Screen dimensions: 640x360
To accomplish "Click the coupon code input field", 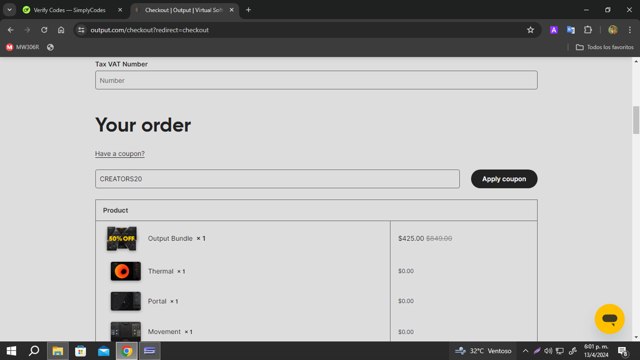I will (x=278, y=179).
